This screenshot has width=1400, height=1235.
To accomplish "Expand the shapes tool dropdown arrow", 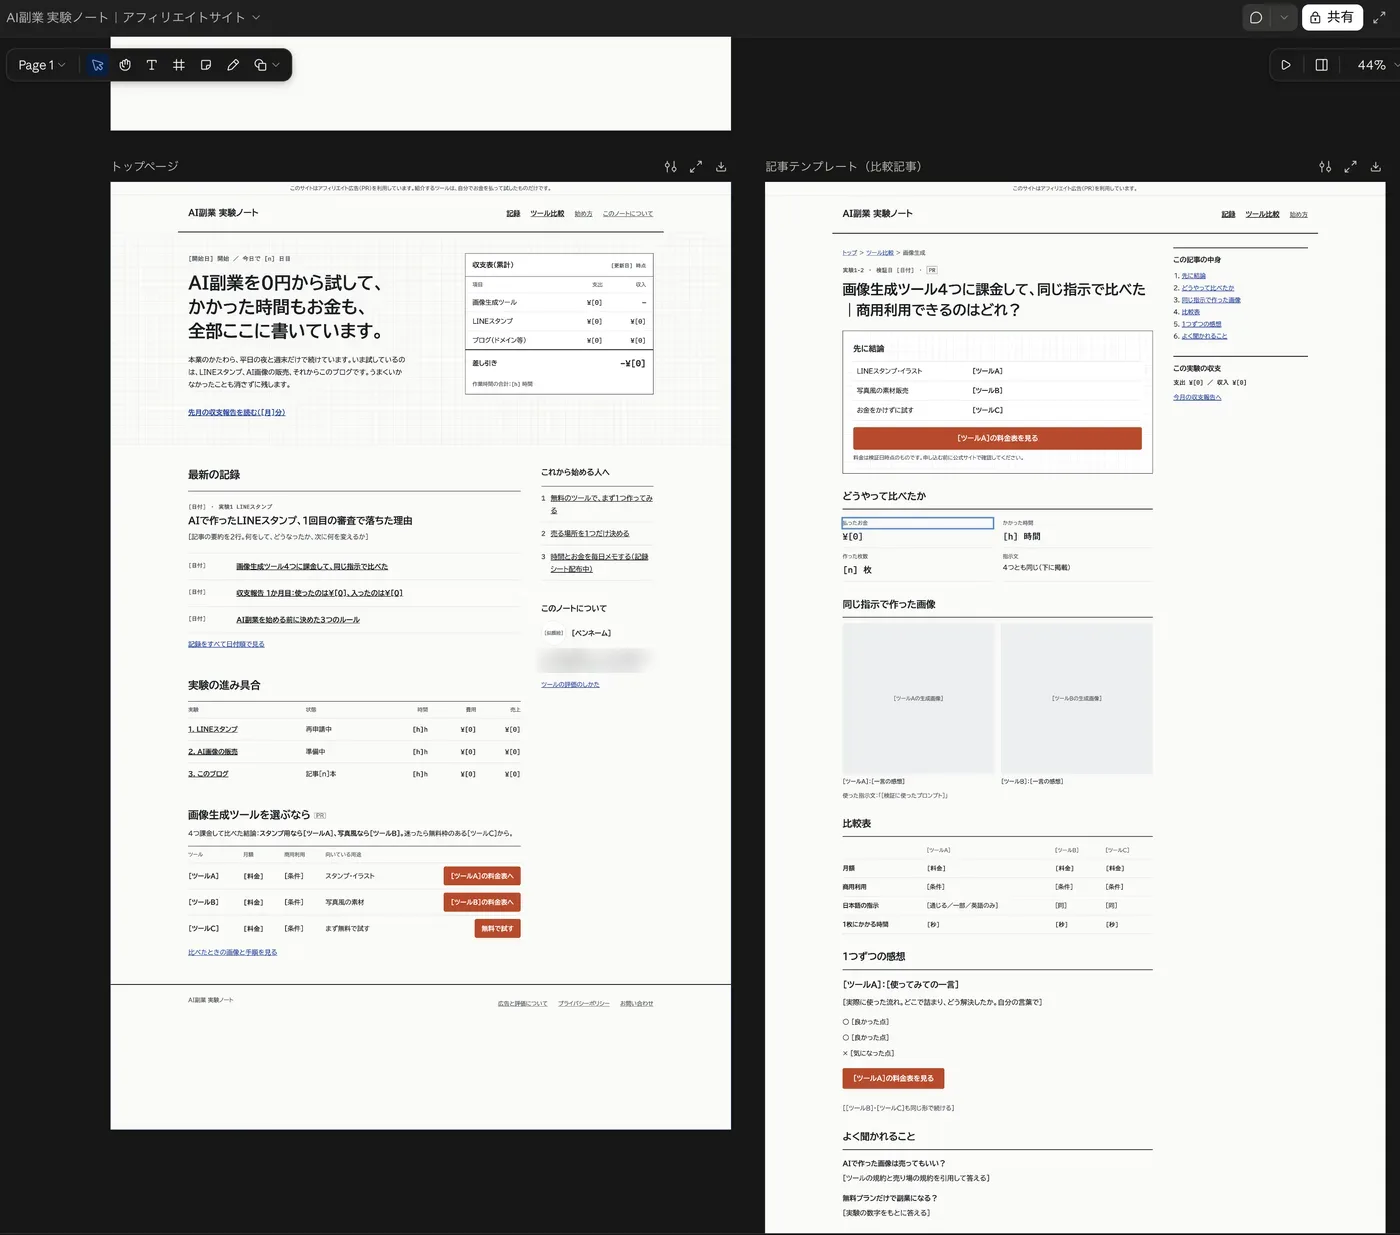I will tap(276, 65).
